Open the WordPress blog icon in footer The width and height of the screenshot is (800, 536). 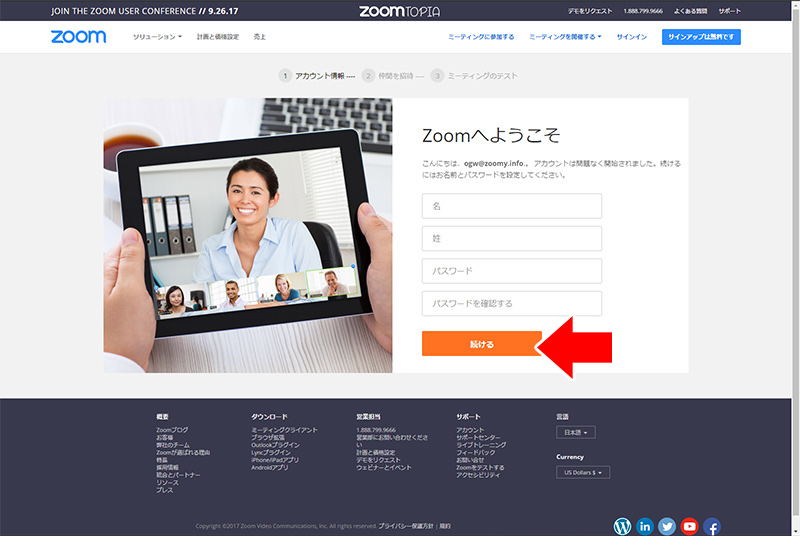[x=622, y=525]
